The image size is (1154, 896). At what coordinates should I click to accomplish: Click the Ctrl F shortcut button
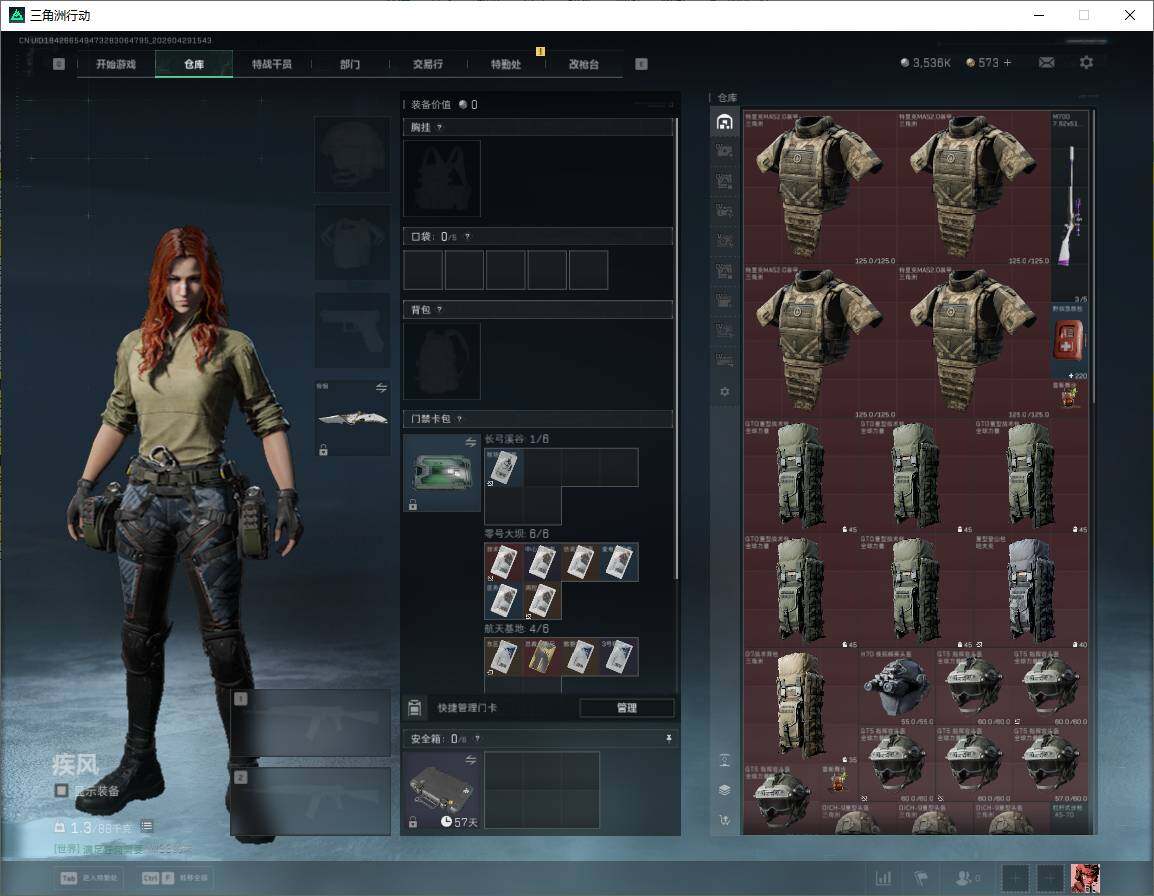175,878
